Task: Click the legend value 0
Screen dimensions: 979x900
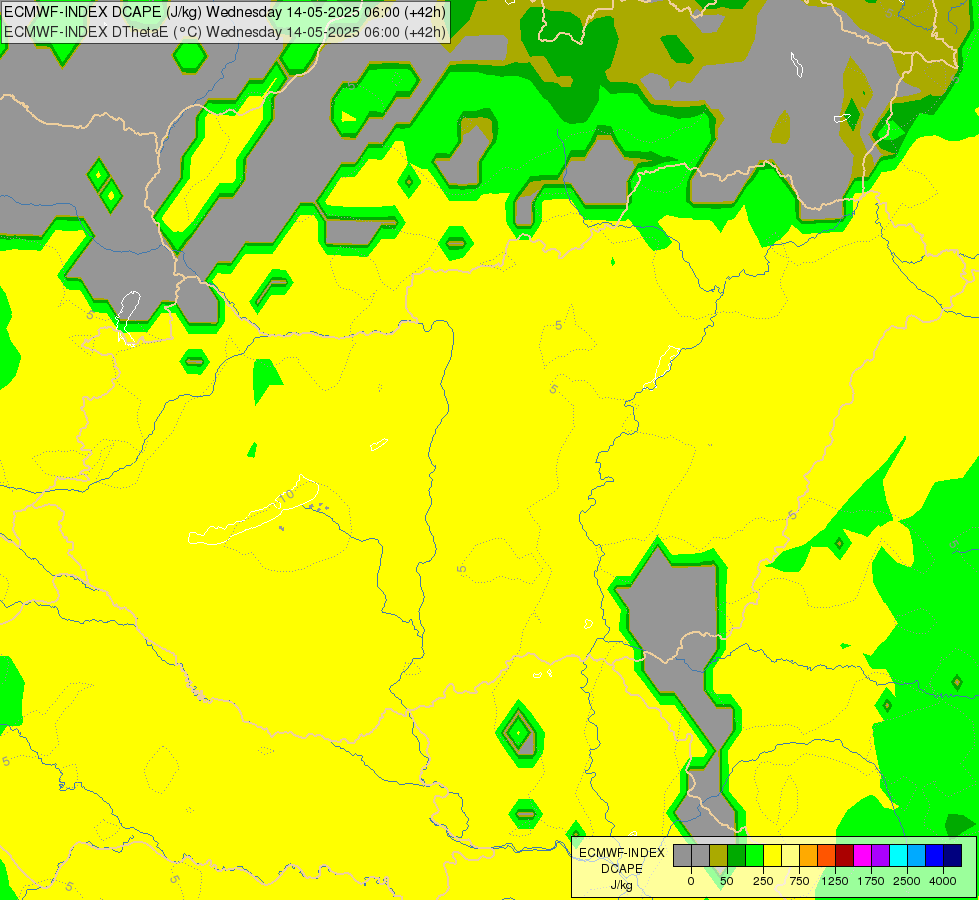Action: (x=691, y=881)
